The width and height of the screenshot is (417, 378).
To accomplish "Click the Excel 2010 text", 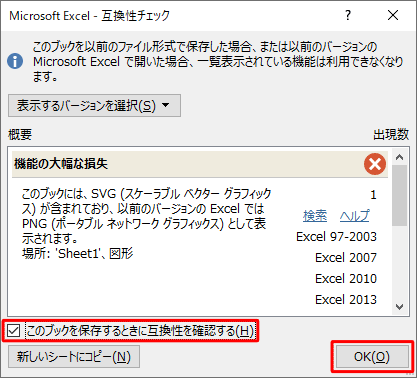I will pos(346,279).
